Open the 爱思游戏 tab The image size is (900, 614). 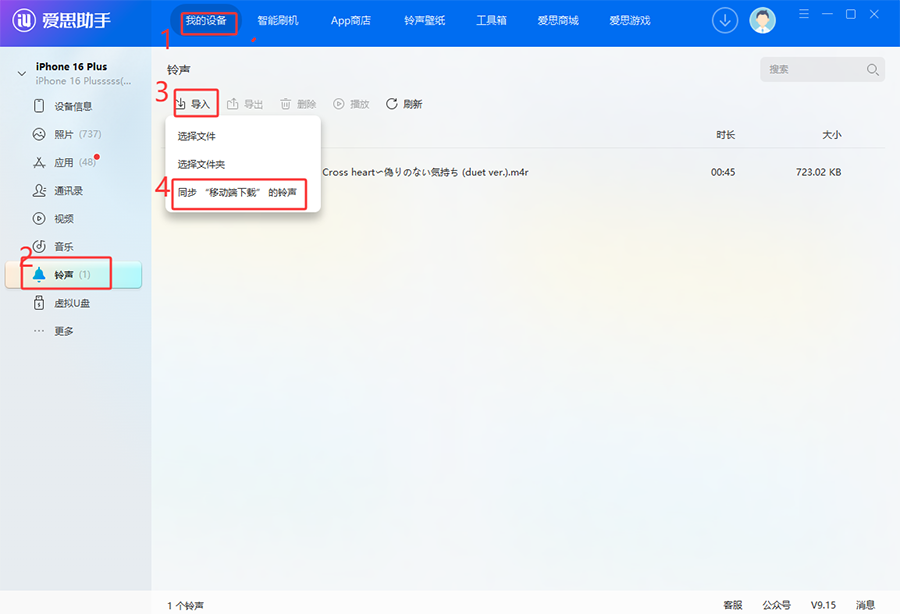(630, 21)
